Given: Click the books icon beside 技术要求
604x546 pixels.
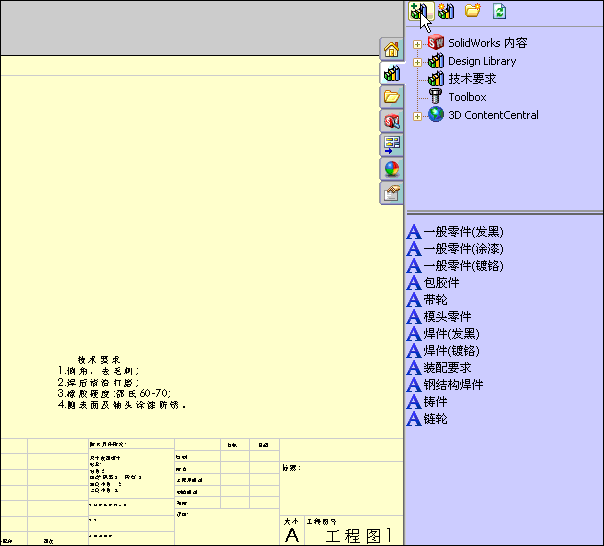Looking at the screenshot, I should click(x=436, y=79).
